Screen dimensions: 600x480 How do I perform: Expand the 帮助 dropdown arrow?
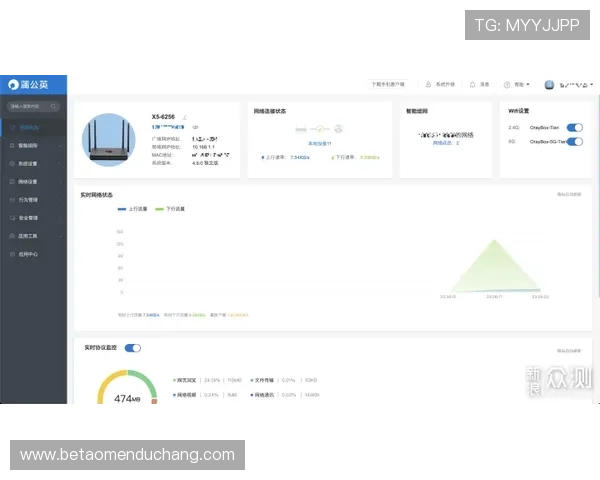point(529,85)
